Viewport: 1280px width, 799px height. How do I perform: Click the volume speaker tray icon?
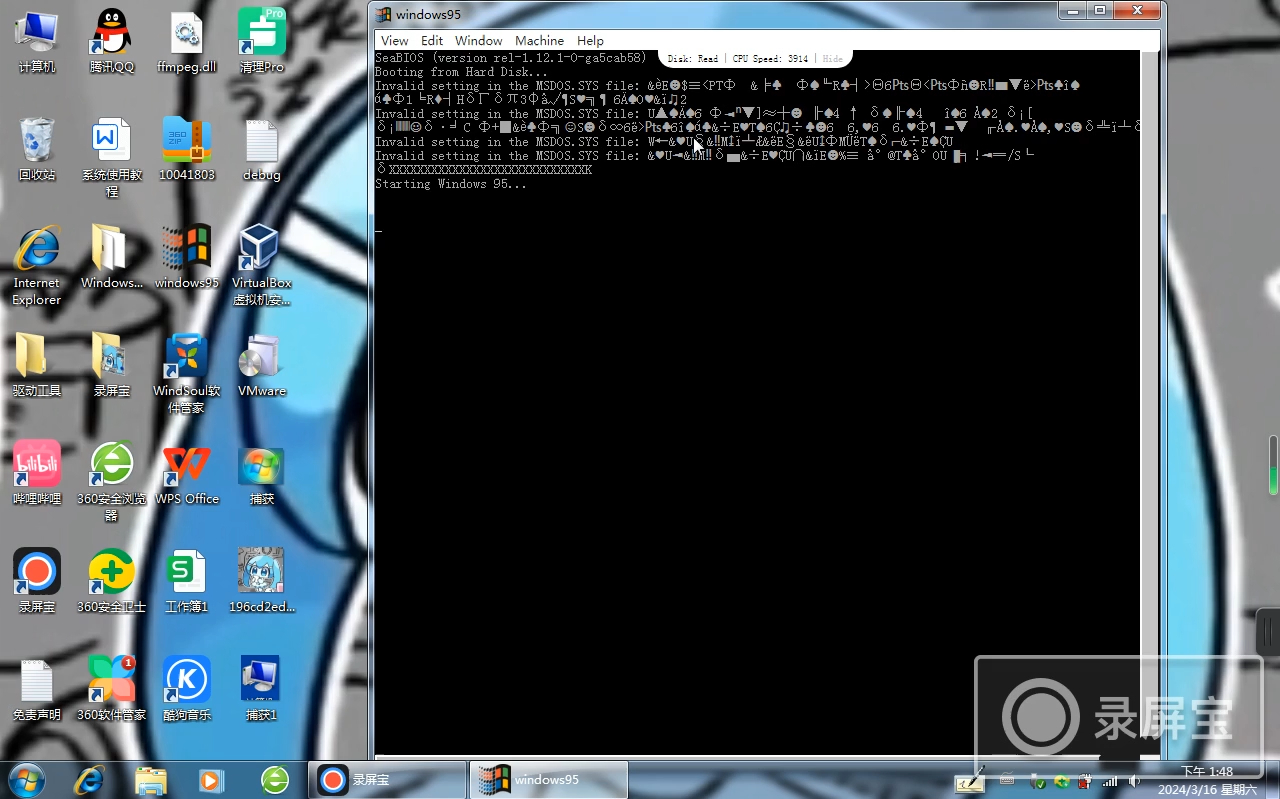[x=1133, y=781]
